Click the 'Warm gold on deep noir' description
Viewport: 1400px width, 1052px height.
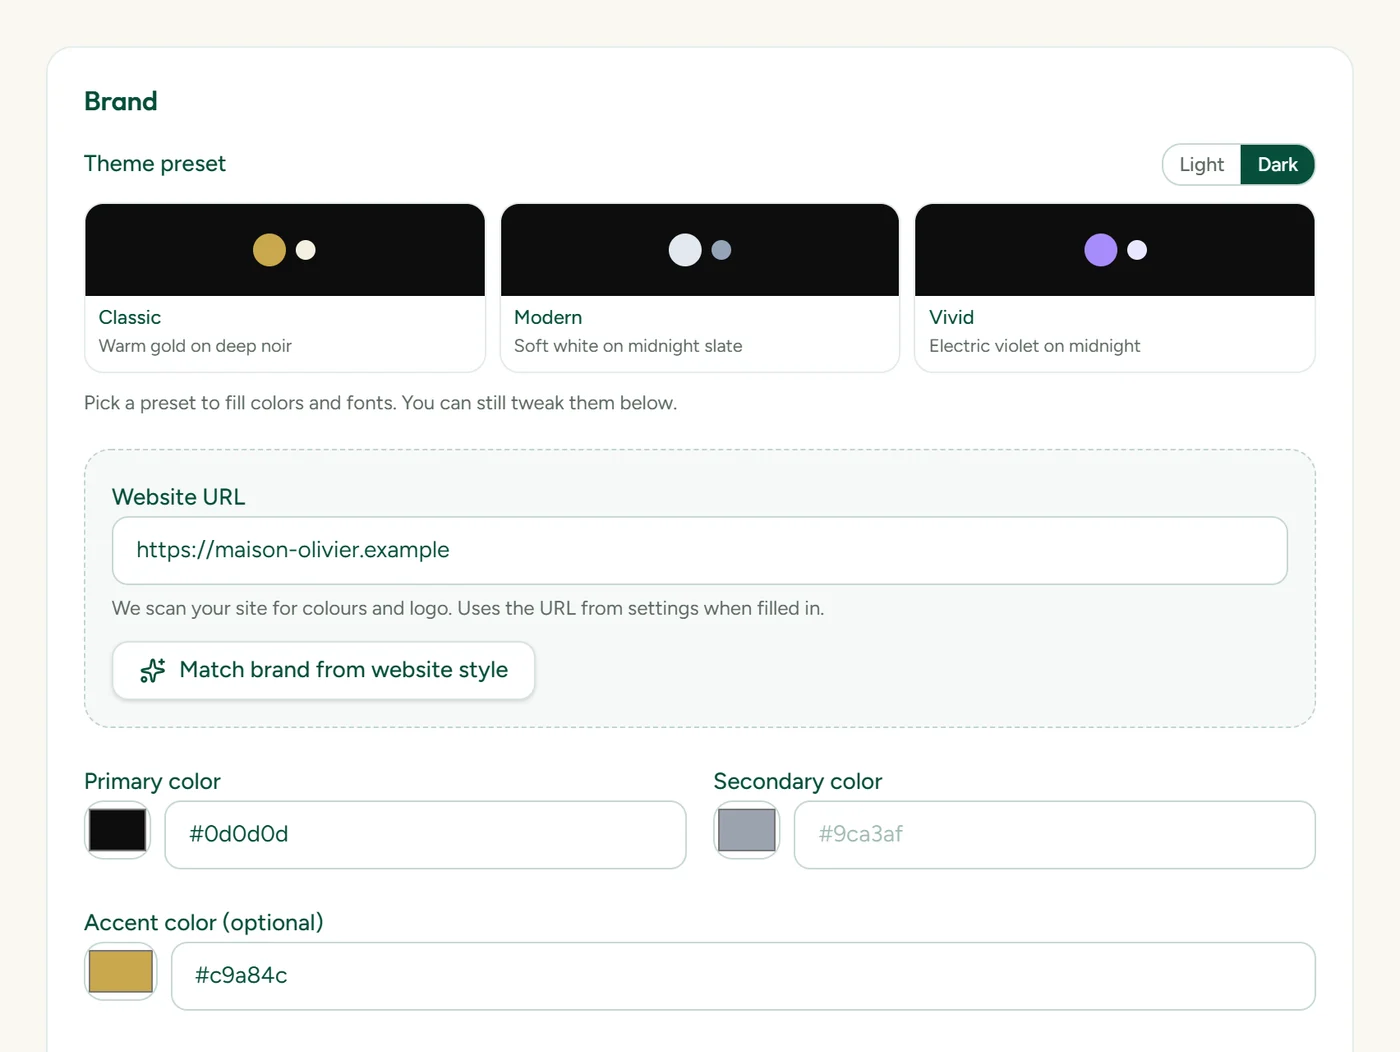point(195,346)
